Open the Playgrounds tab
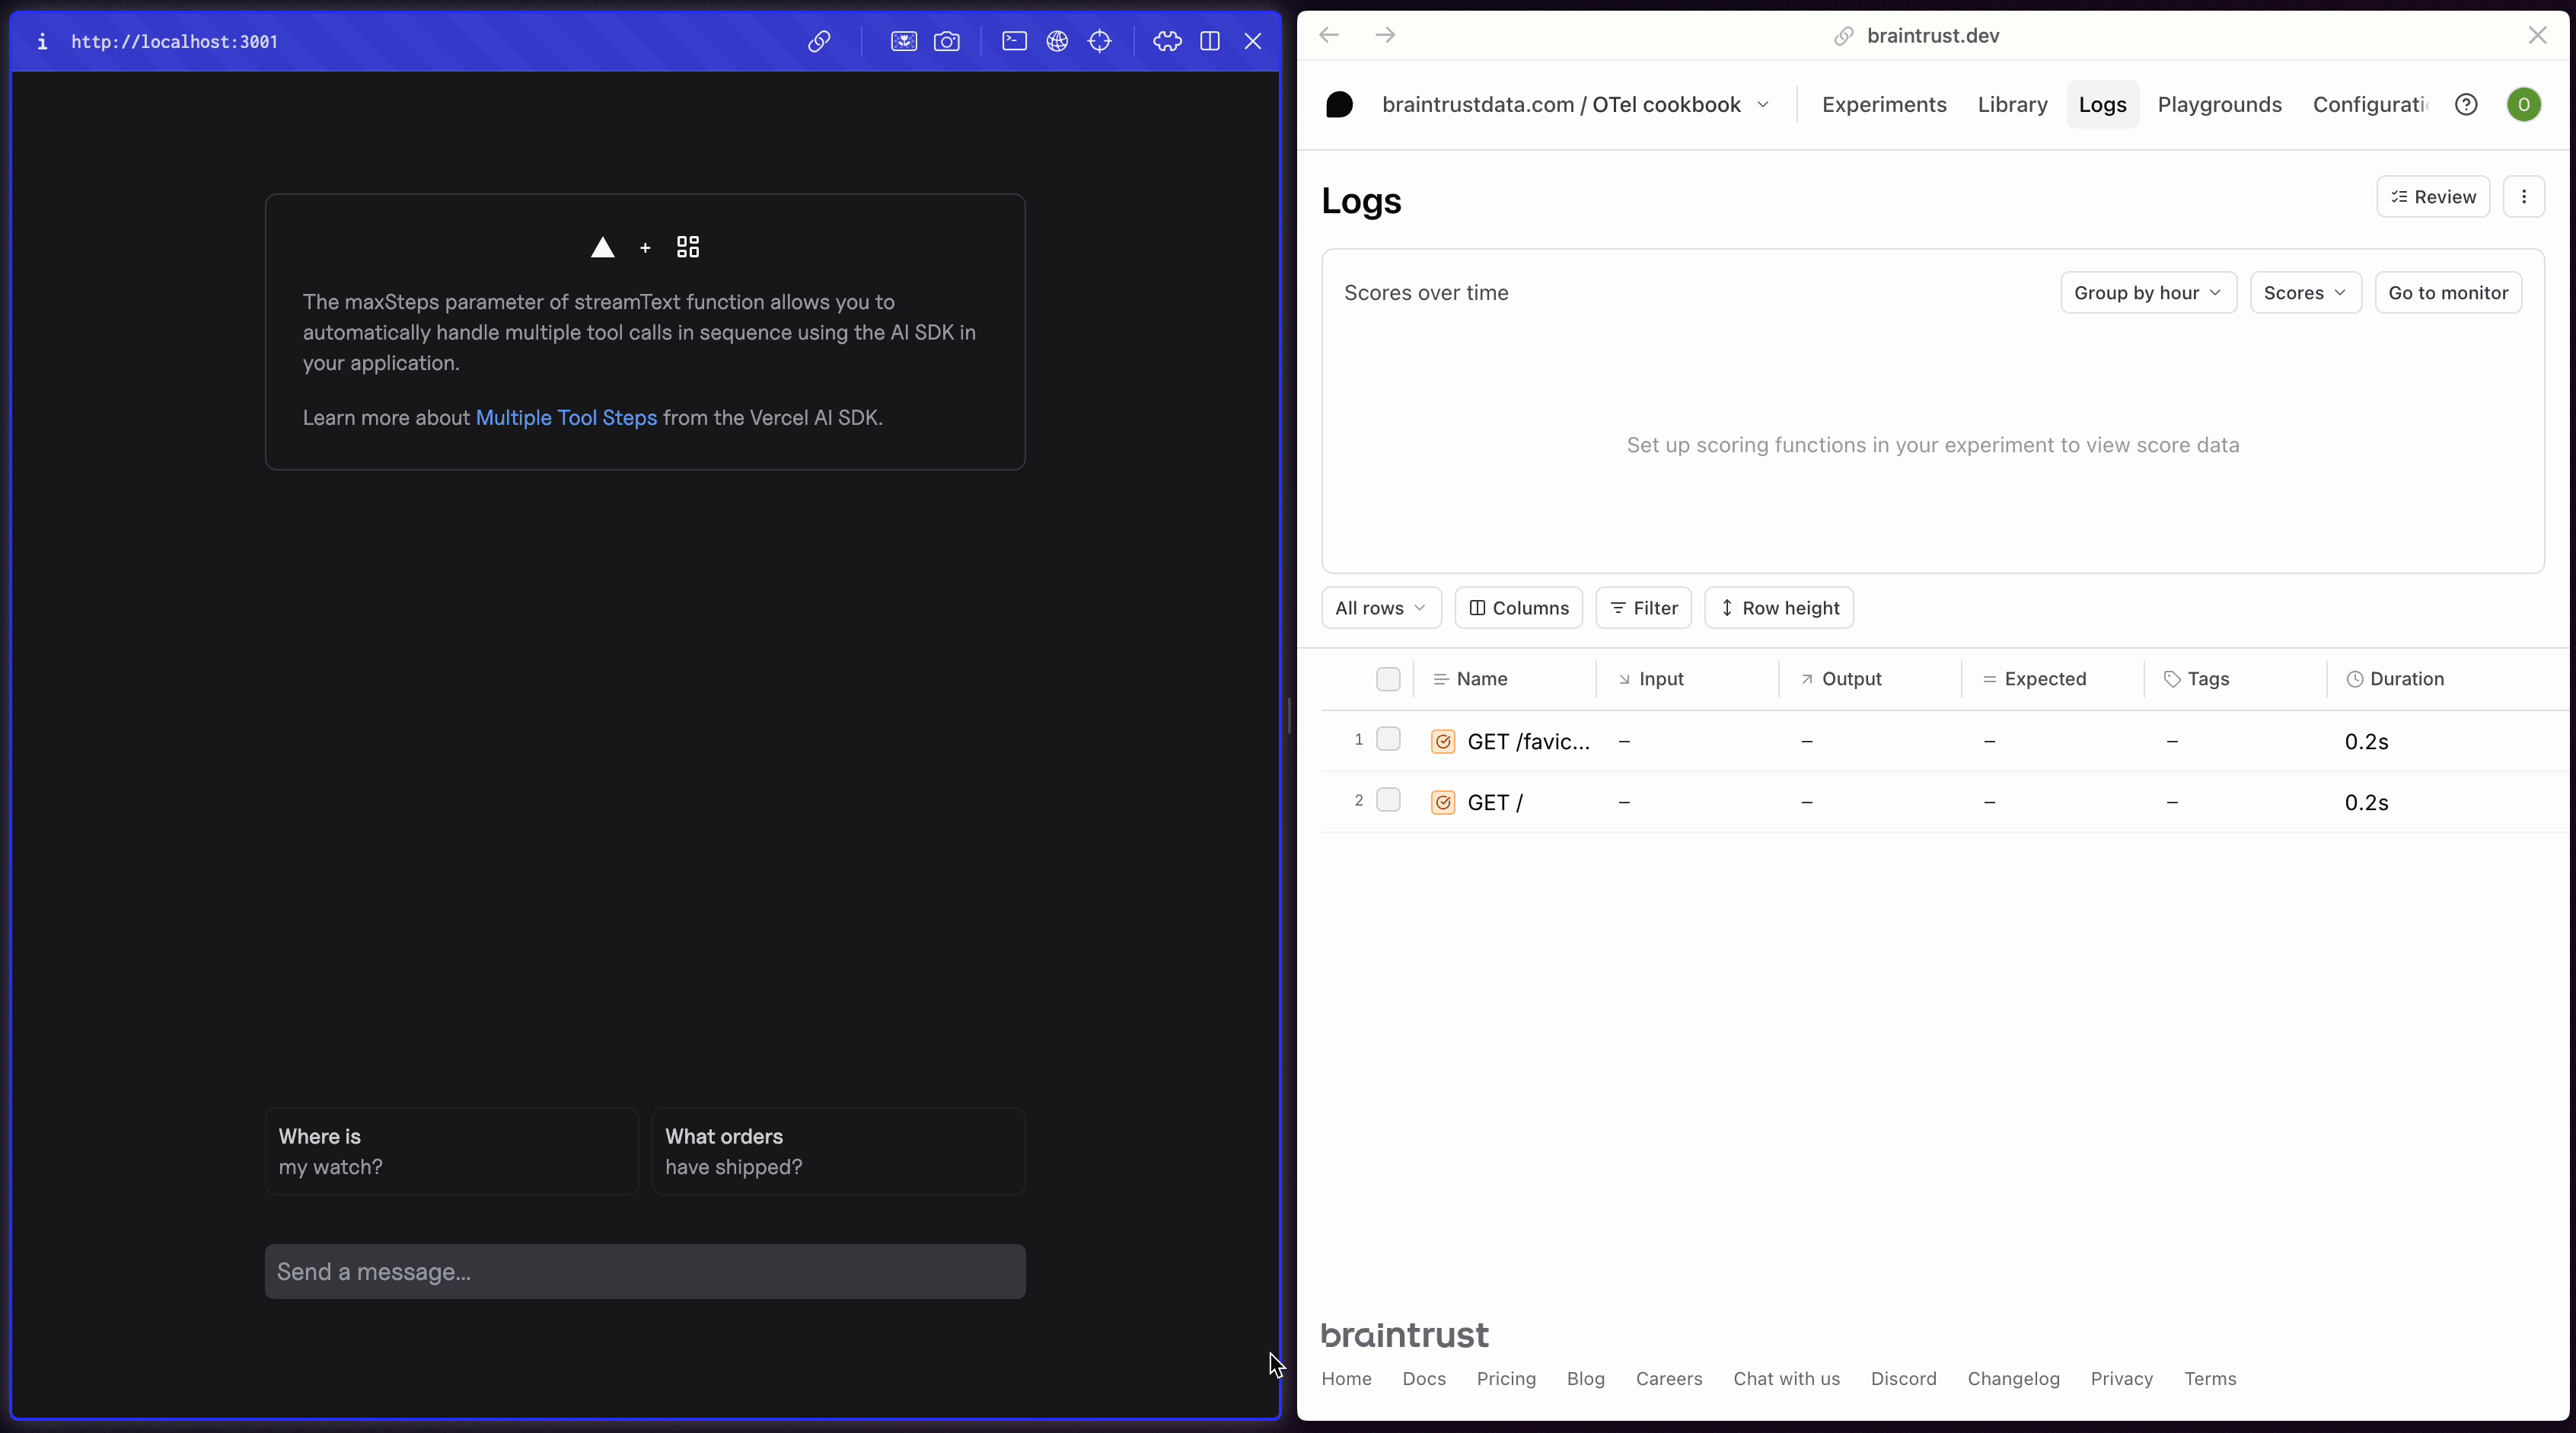Image resolution: width=2576 pixels, height=1433 pixels. pyautogui.click(x=2219, y=104)
